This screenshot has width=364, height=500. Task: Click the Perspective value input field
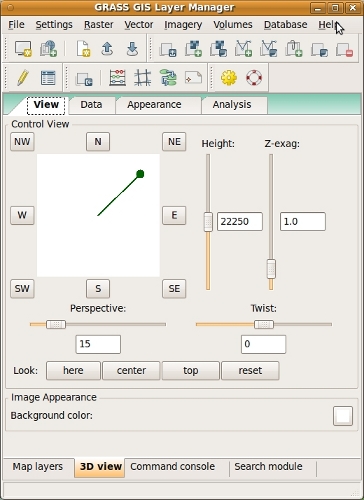click(x=98, y=344)
